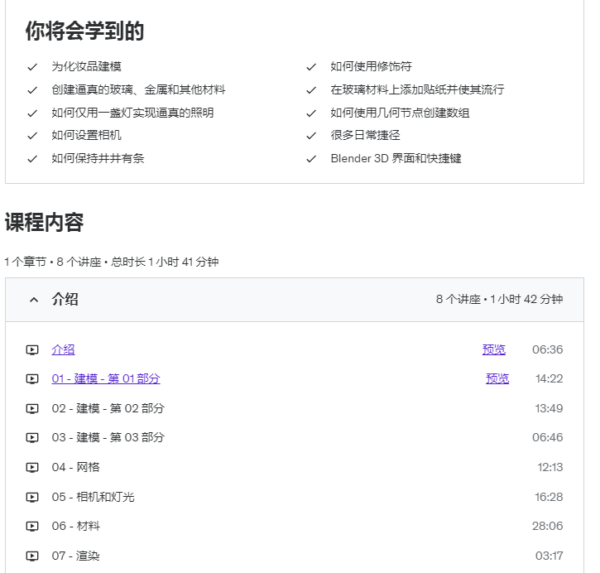The image size is (600, 573).
Task: Select lecture text 02 - 建模 - 第 02 部分
Action: [x=108, y=408]
